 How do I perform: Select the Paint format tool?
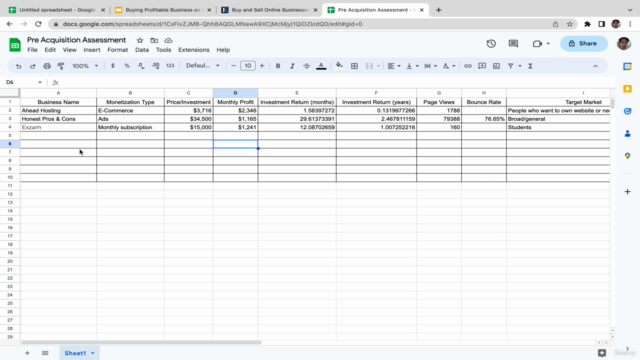(61, 66)
